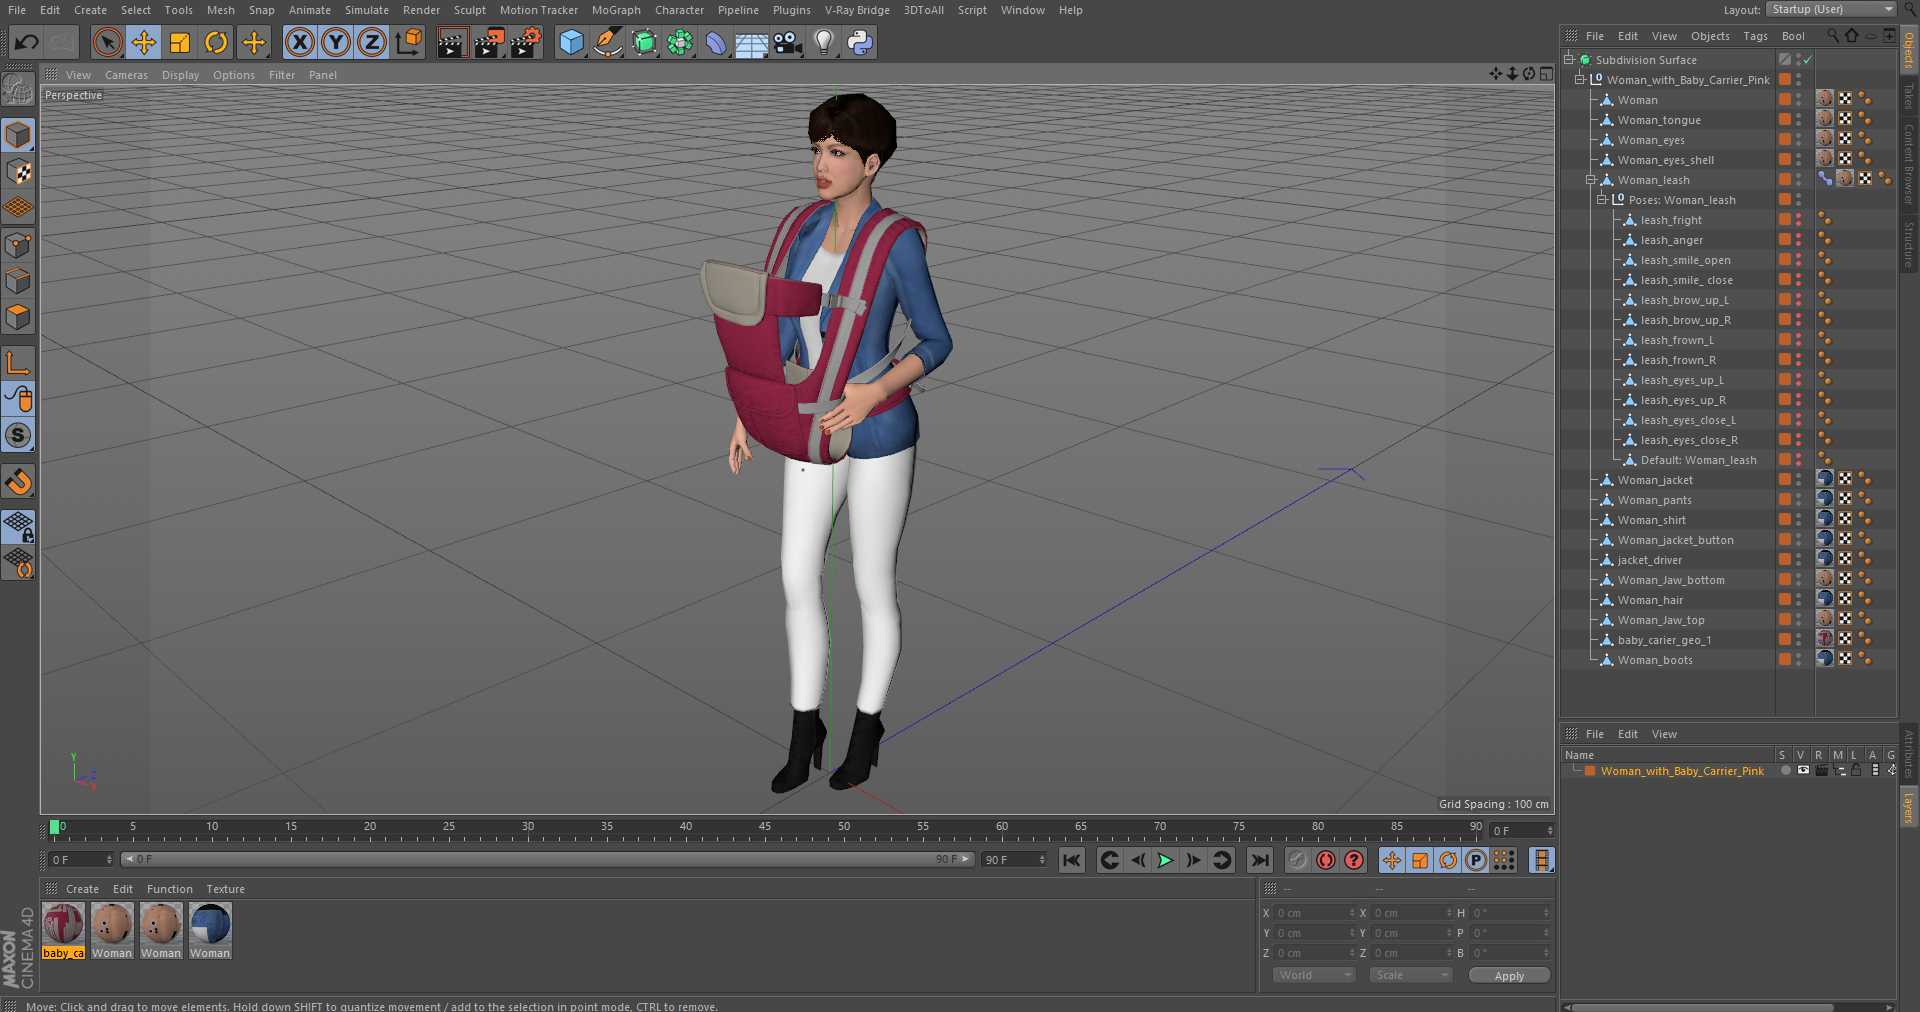
Task: Toggle layer visibility in Layers panel
Action: pyautogui.click(x=1803, y=770)
